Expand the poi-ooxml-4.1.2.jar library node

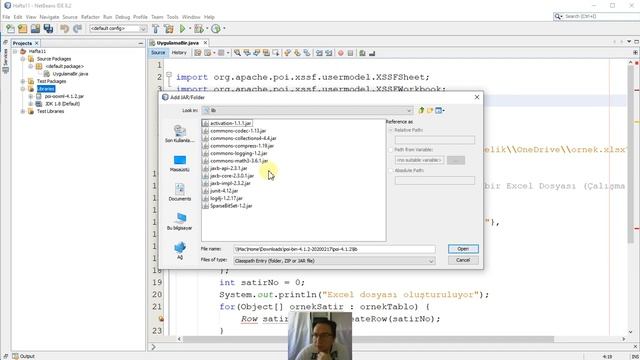click(31, 96)
